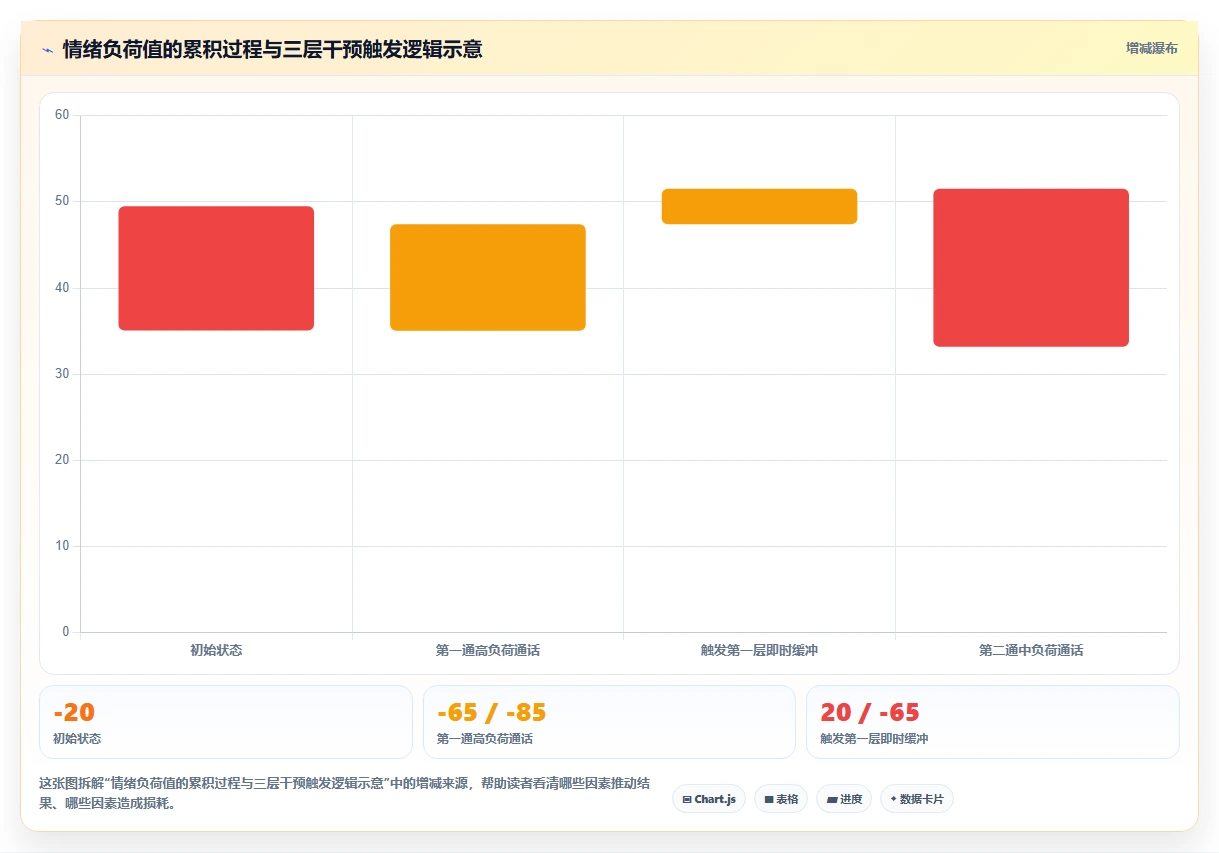The image size is (1219, 853).
Task: Click the red 第二通中负荷通话 bar
Action: point(1031,267)
